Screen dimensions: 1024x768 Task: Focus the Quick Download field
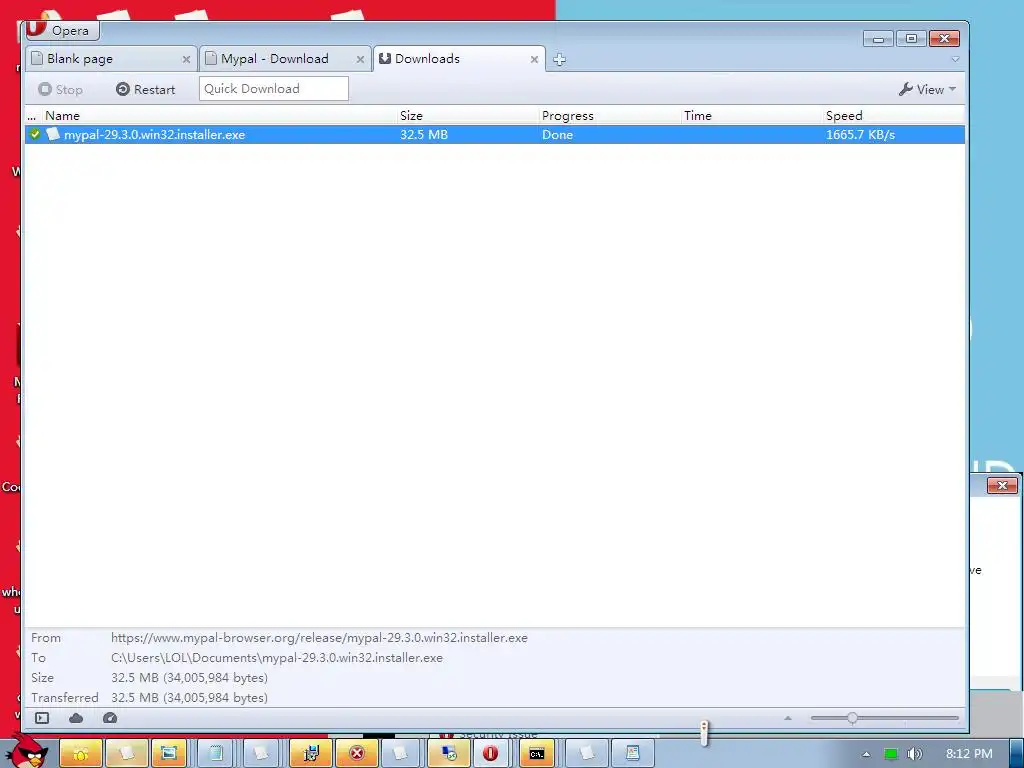pyautogui.click(x=274, y=89)
